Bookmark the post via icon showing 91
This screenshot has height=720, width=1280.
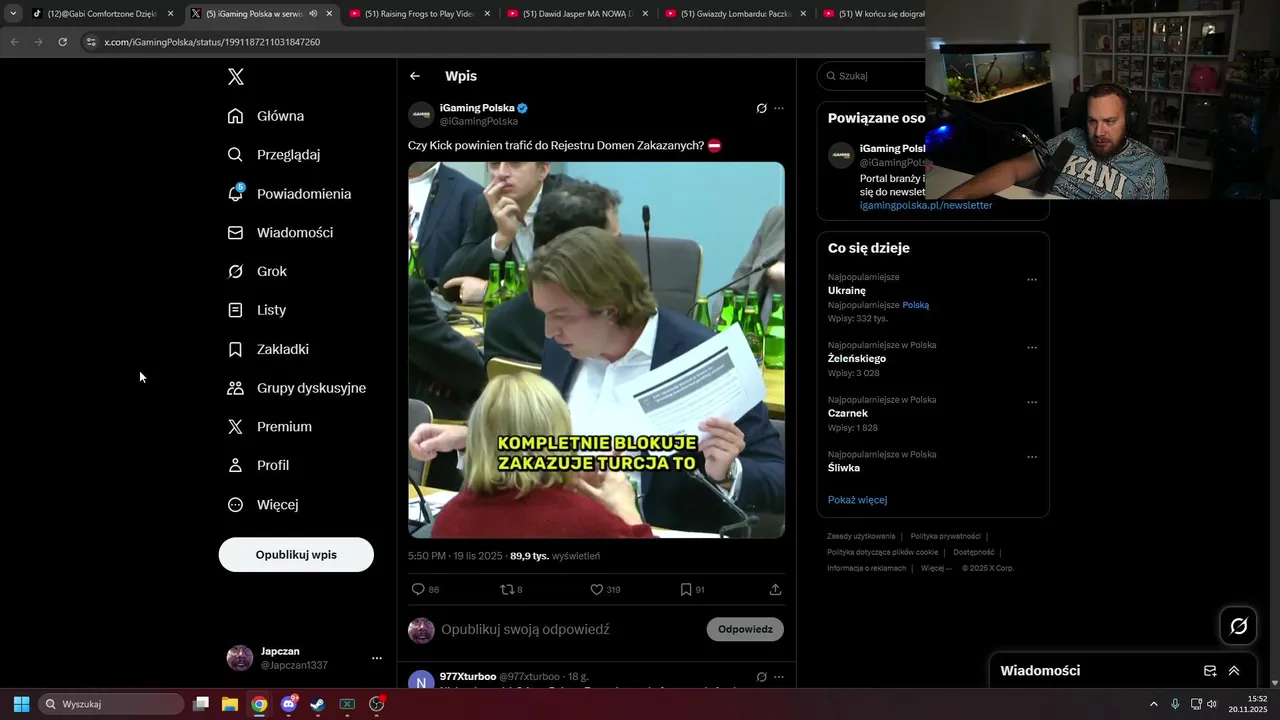(686, 590)
